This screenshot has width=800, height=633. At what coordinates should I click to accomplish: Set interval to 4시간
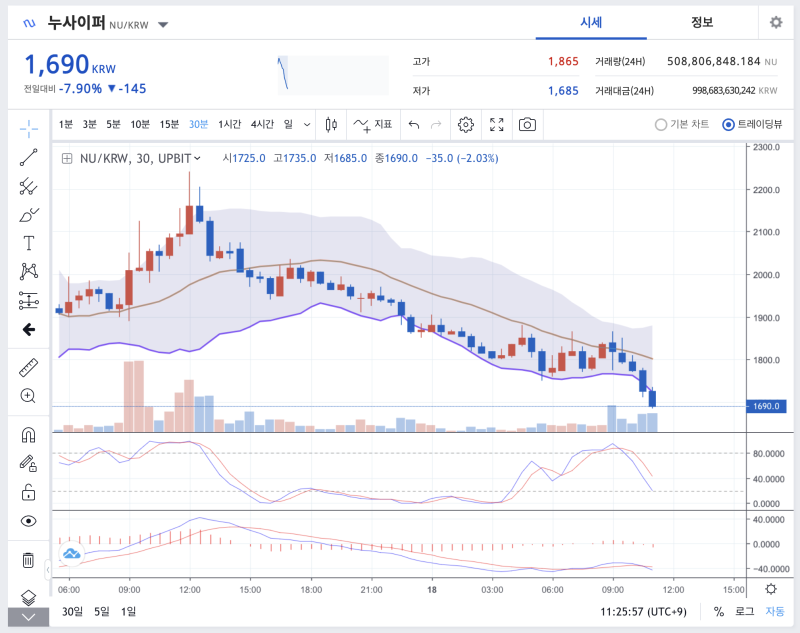pyautogui.click(x=262, y=124)
